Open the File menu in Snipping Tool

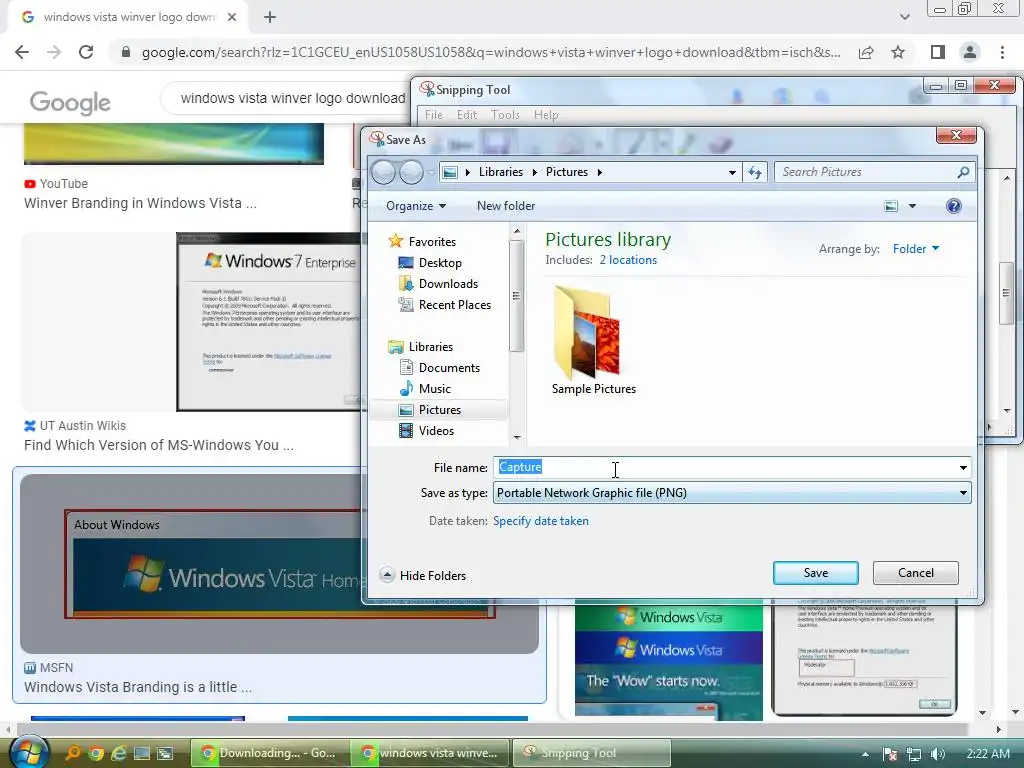point(434,115)
